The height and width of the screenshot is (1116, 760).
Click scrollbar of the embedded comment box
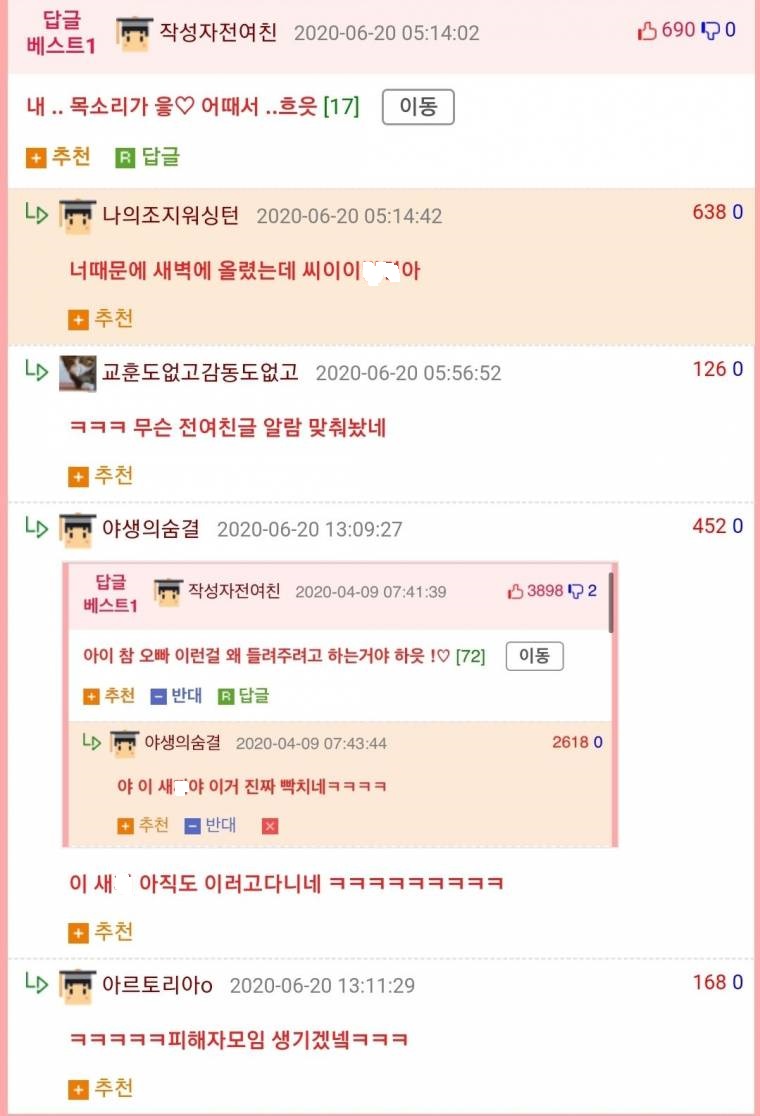pos(611,602)
